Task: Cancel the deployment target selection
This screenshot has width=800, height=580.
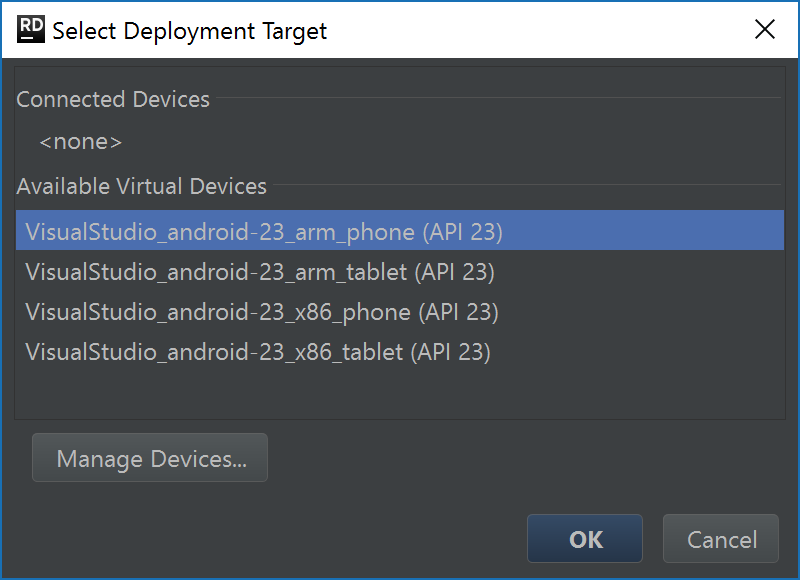Action: point(720,539)
